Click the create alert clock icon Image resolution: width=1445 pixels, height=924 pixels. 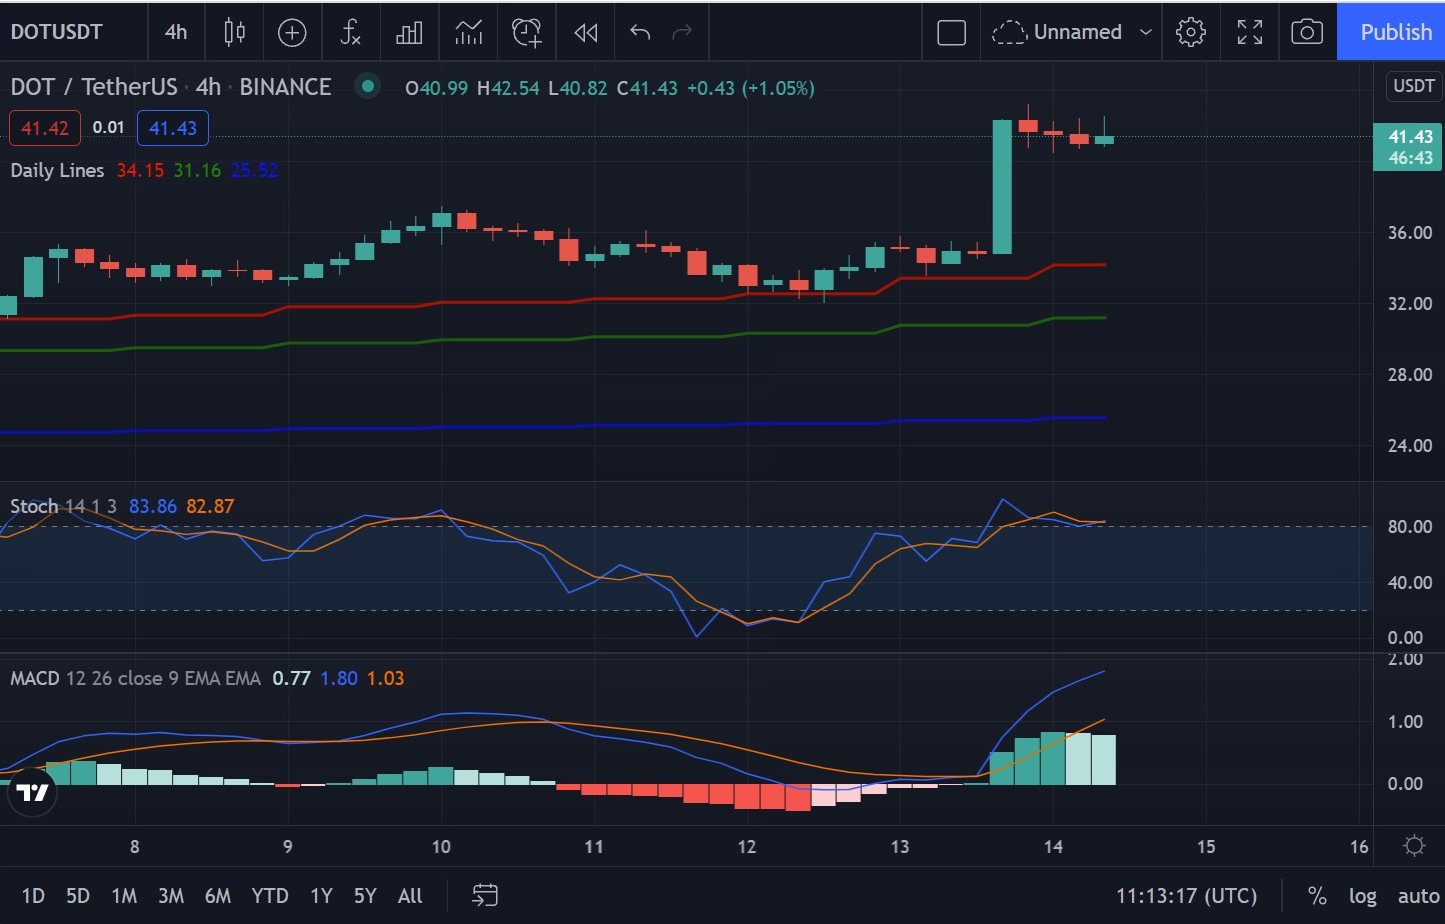[x=527, y=32]
